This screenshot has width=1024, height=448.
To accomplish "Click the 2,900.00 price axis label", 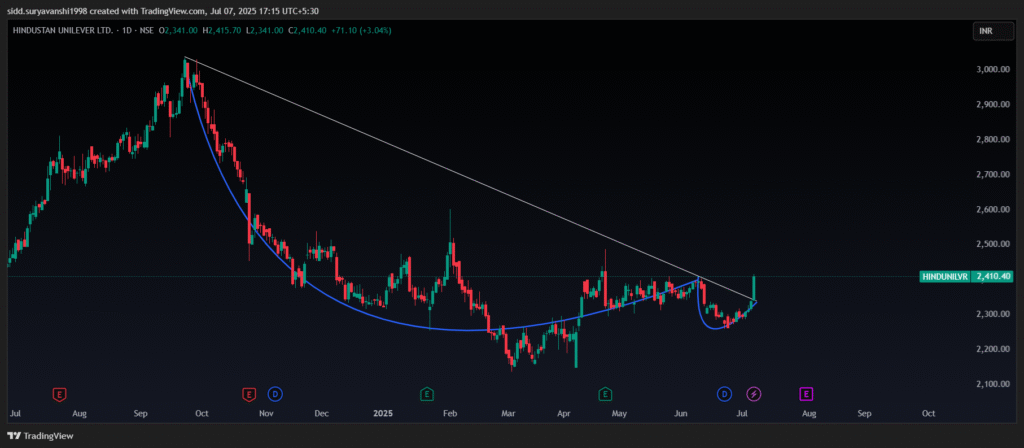I will 993,104.
